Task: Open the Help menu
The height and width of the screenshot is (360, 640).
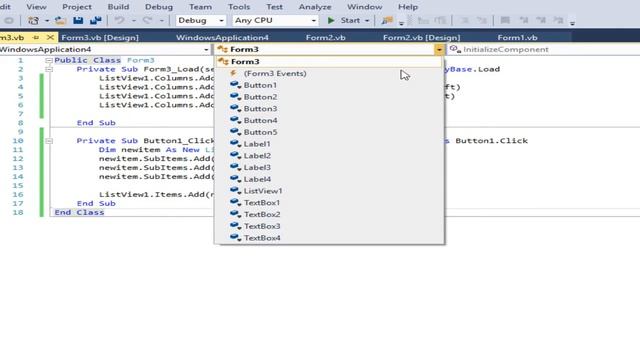Action: point(408,7)
